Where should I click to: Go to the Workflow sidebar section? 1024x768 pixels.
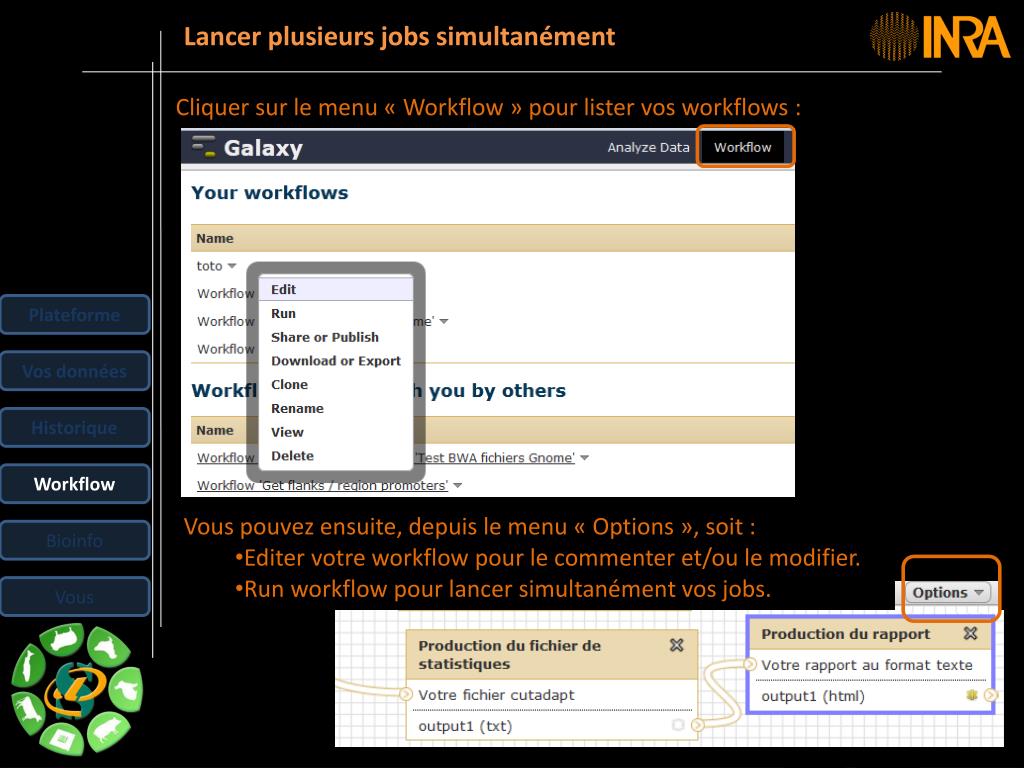tap(74, 484)
